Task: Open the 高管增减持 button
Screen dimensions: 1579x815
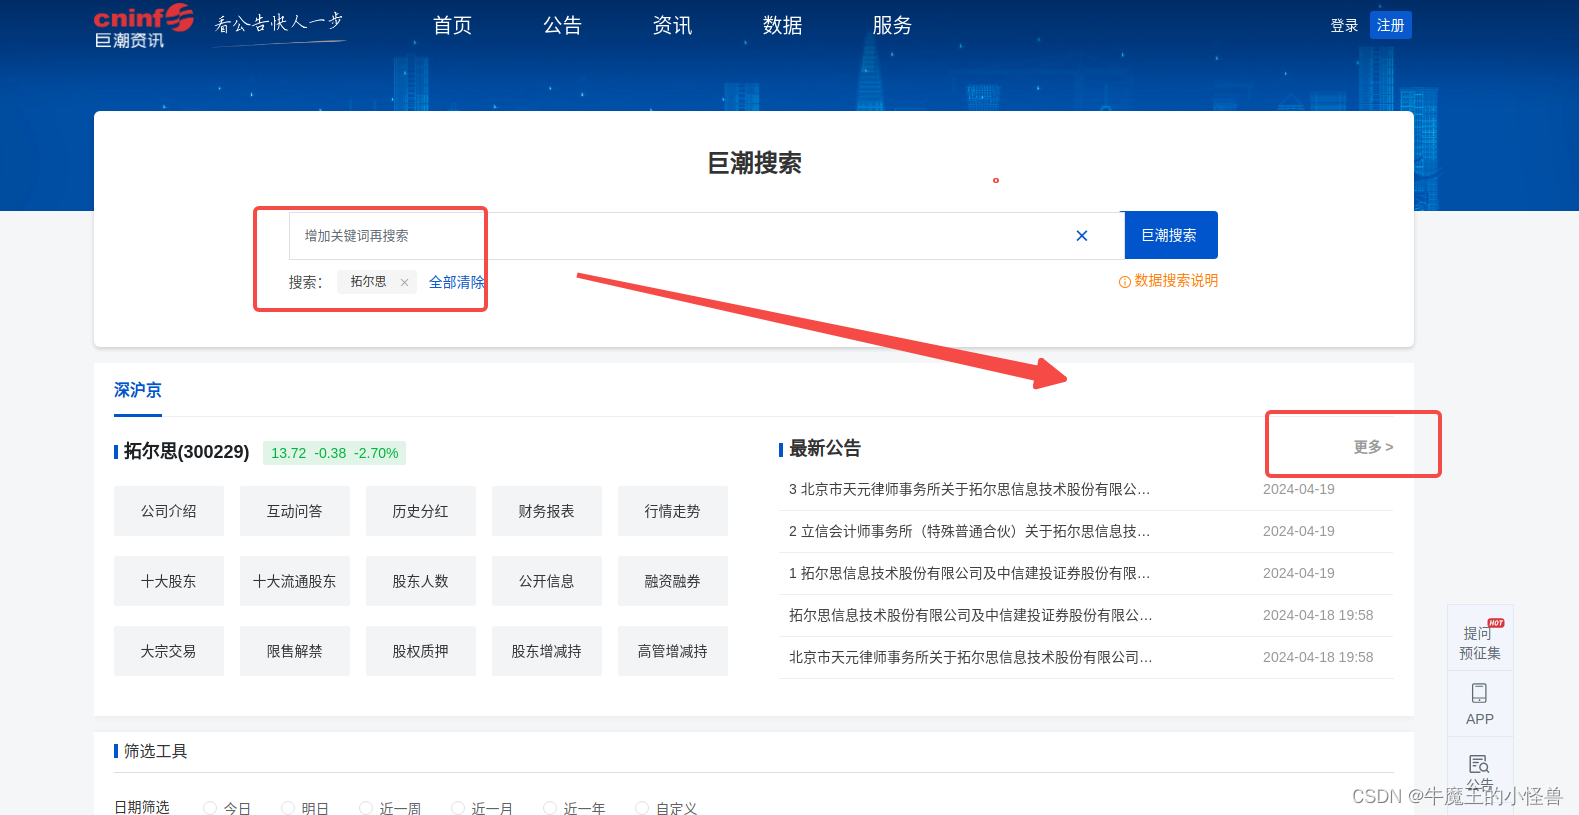Action: coord(673,651)
